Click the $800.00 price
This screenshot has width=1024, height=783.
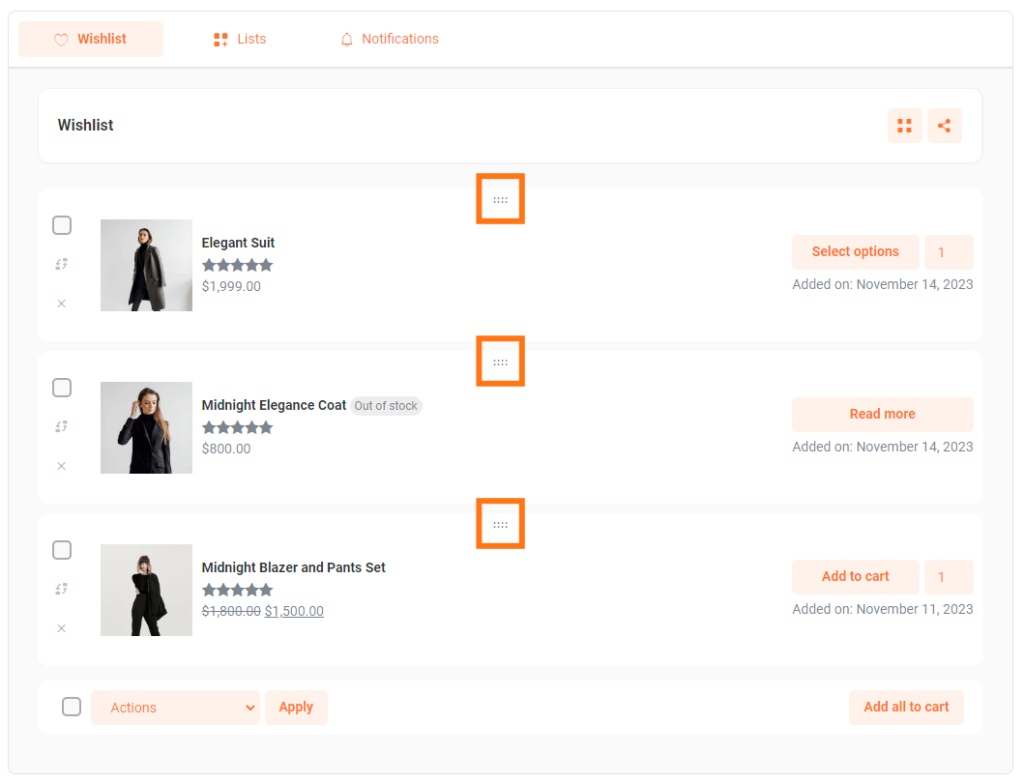(x=226, y=449)
